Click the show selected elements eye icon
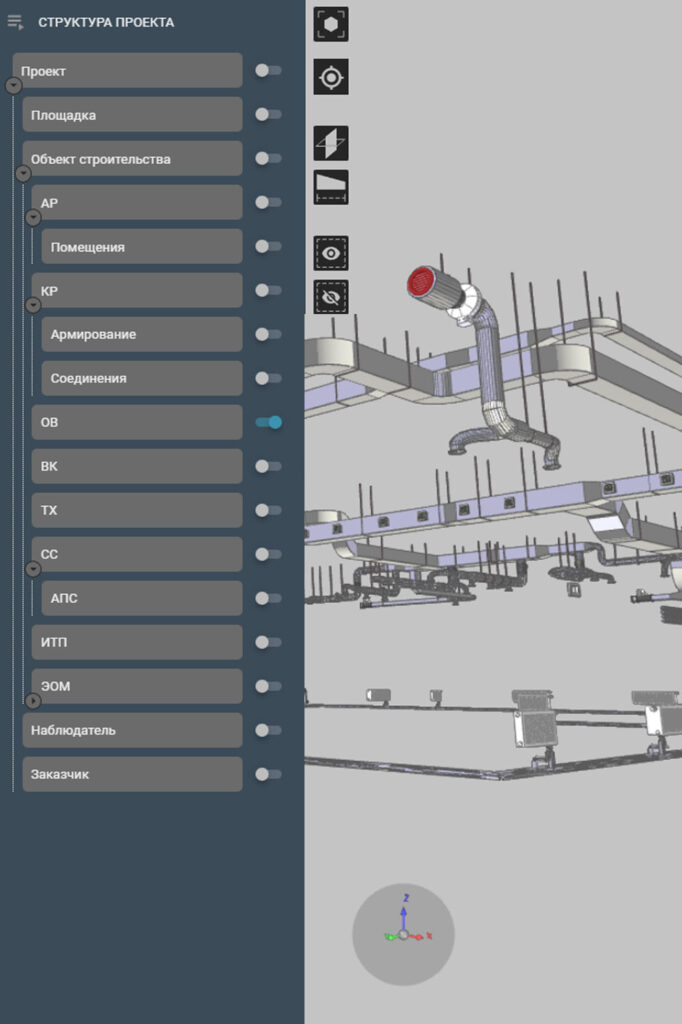 [x=331, y=253]
